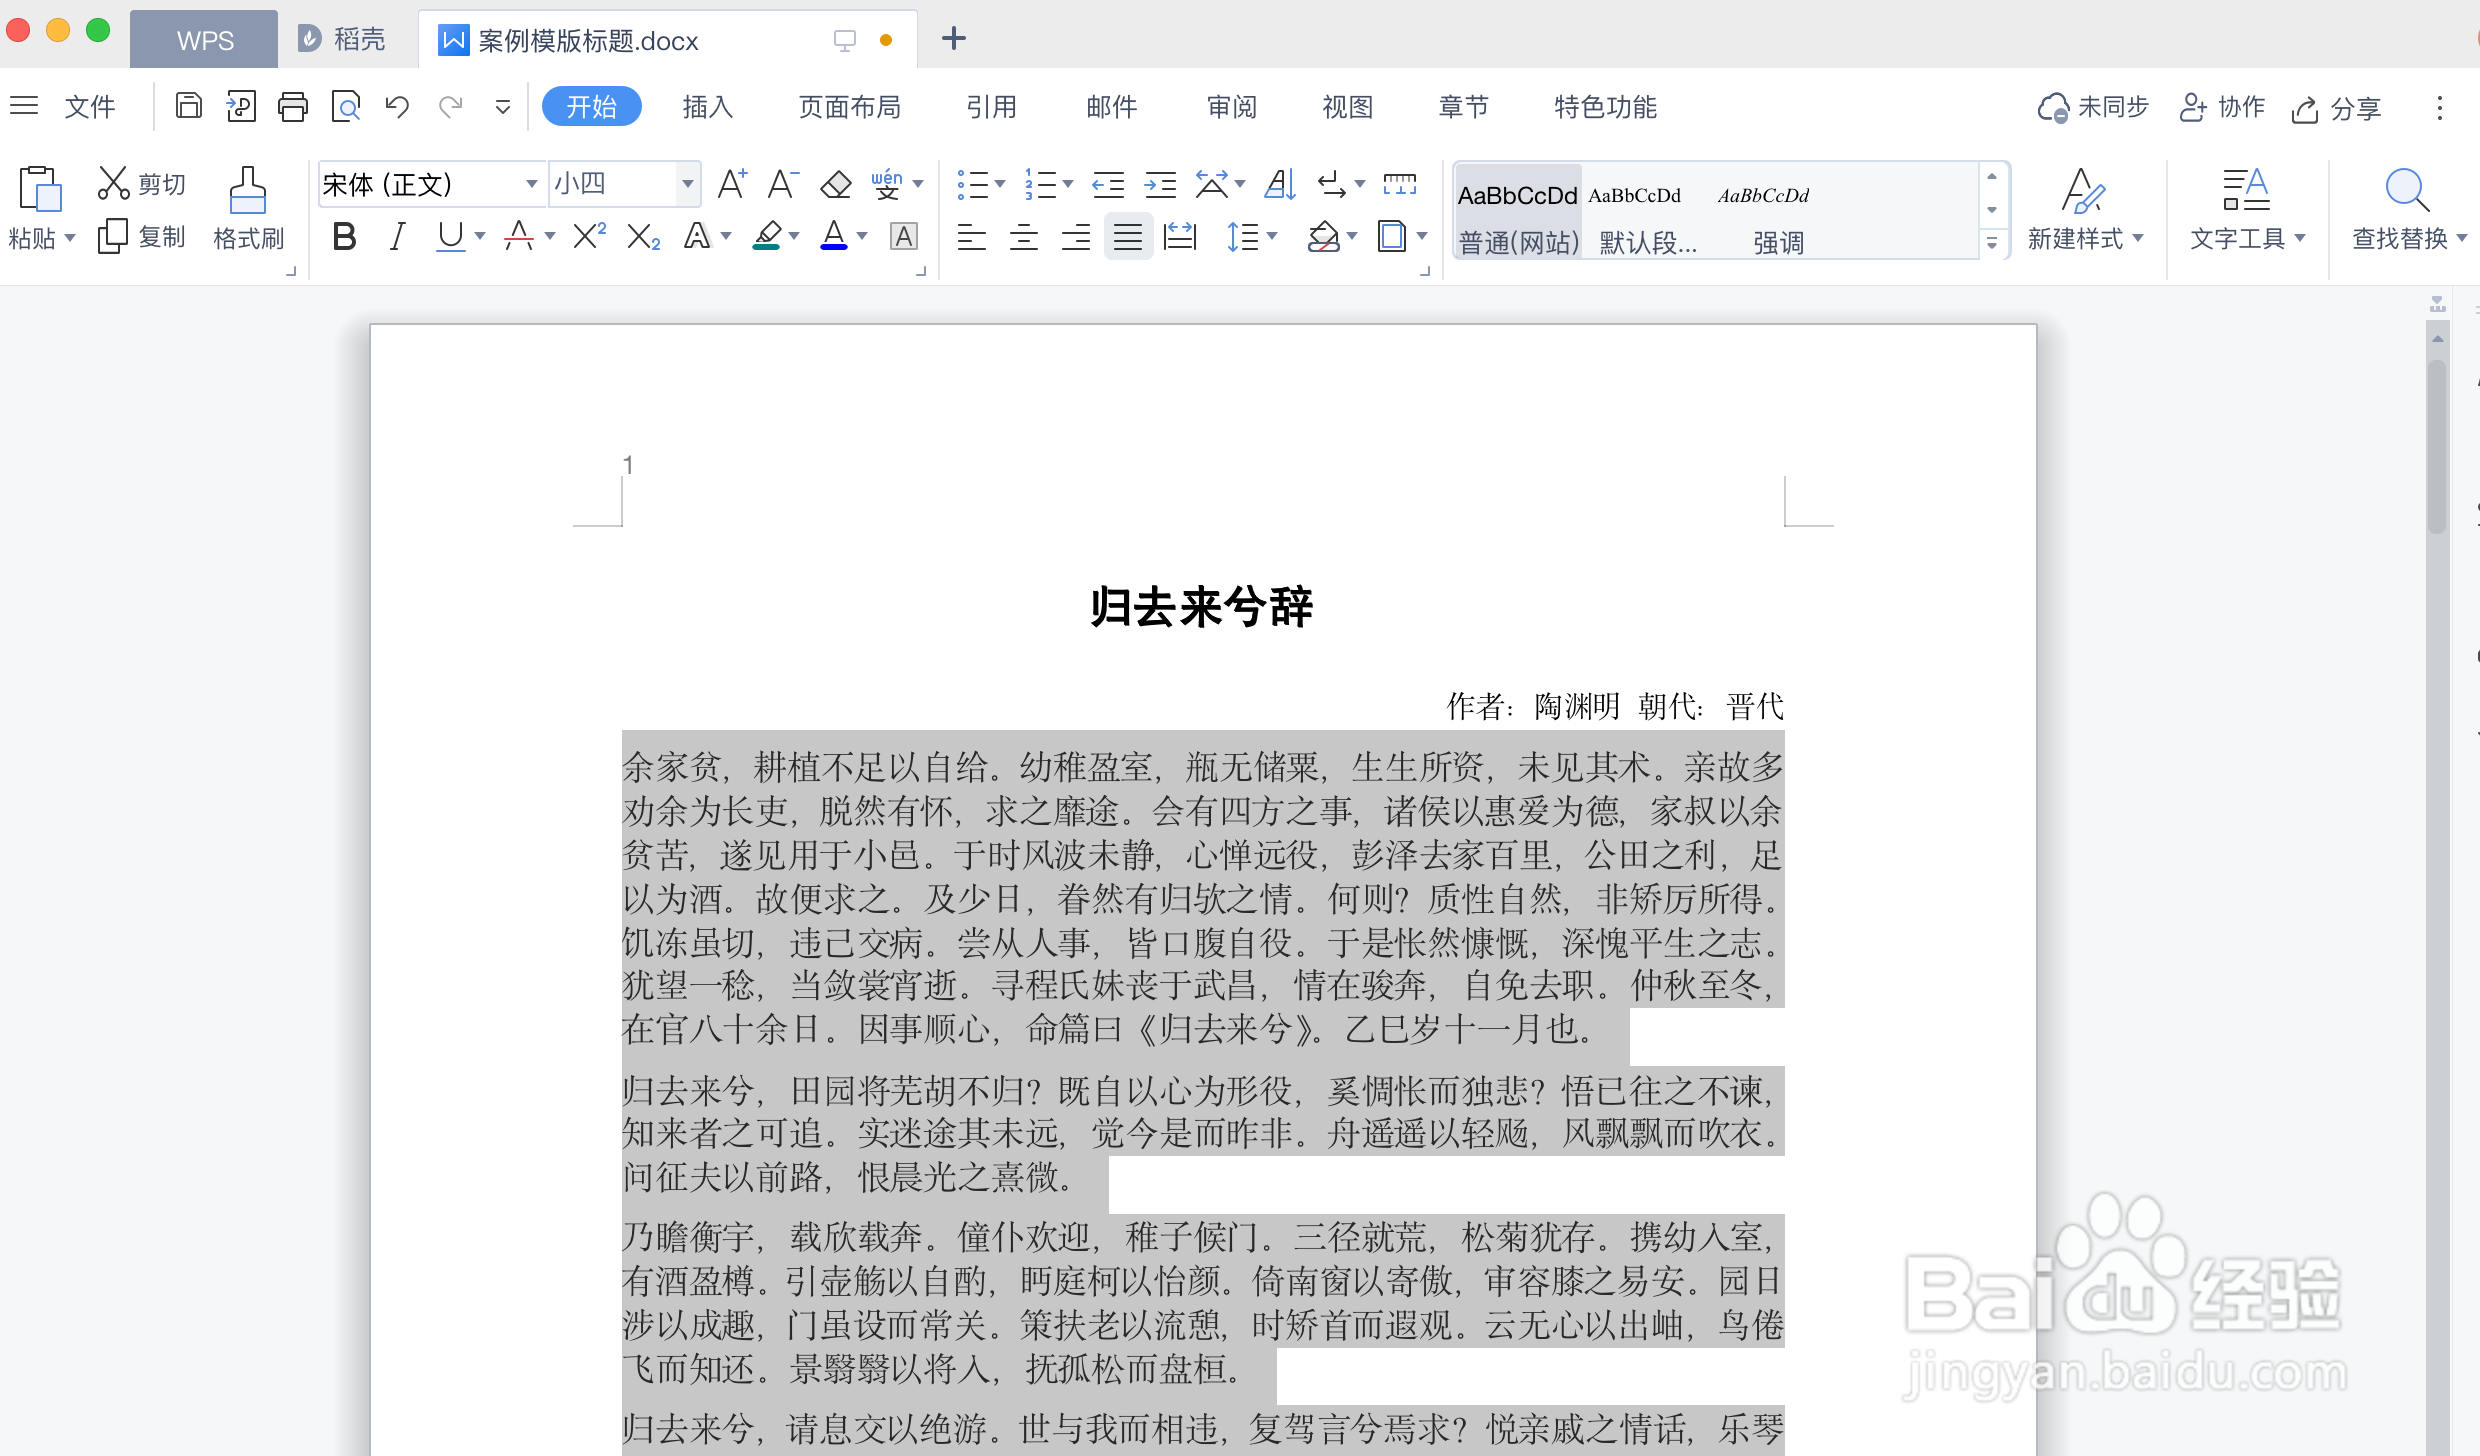Click the Increase Indent icon

tap(1160, 184)
